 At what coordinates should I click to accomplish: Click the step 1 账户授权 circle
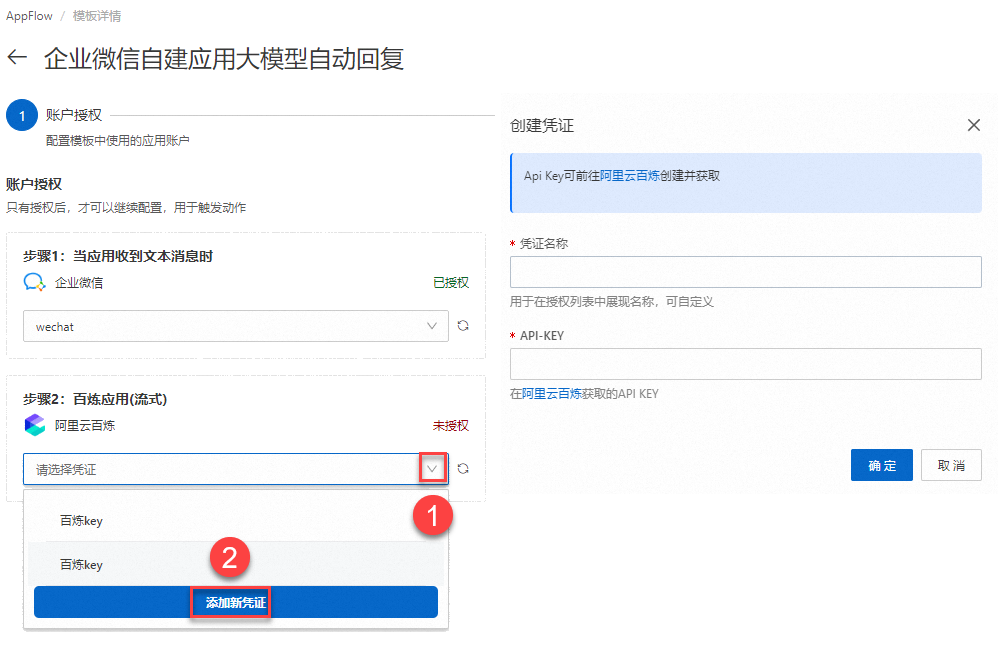[x=22, y=115]
